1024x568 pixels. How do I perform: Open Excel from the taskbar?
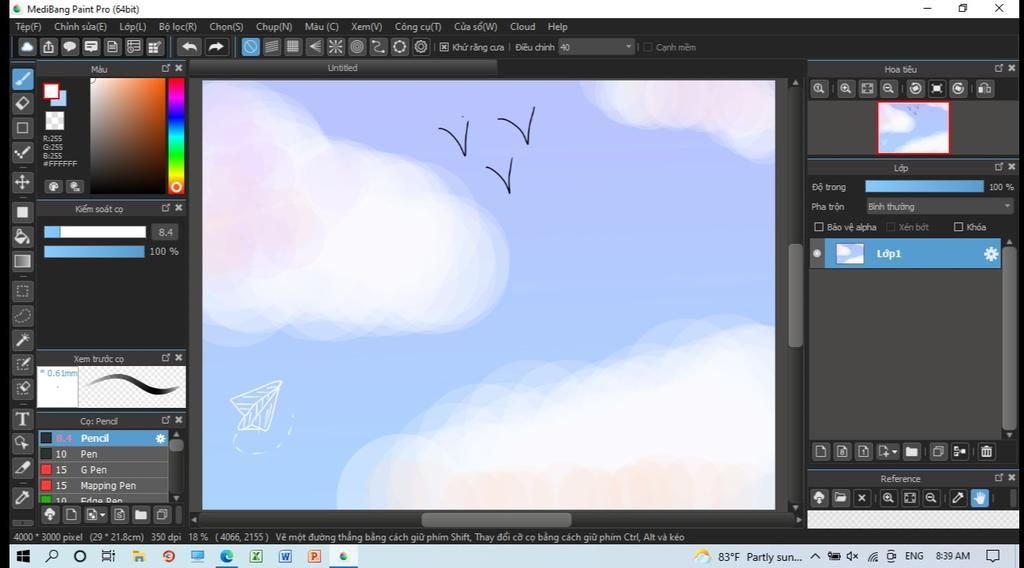(x=256, y=556)
